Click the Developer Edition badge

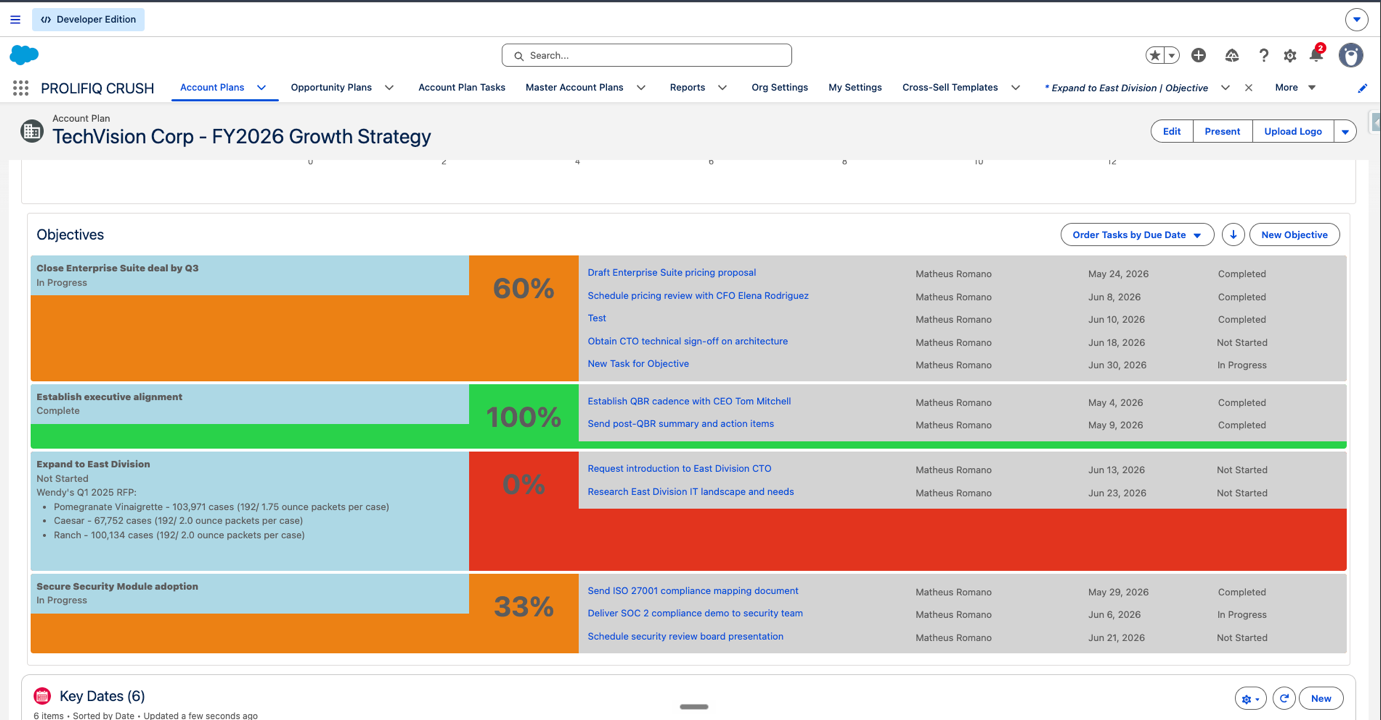pyautogui.click(x=89, y=19)
